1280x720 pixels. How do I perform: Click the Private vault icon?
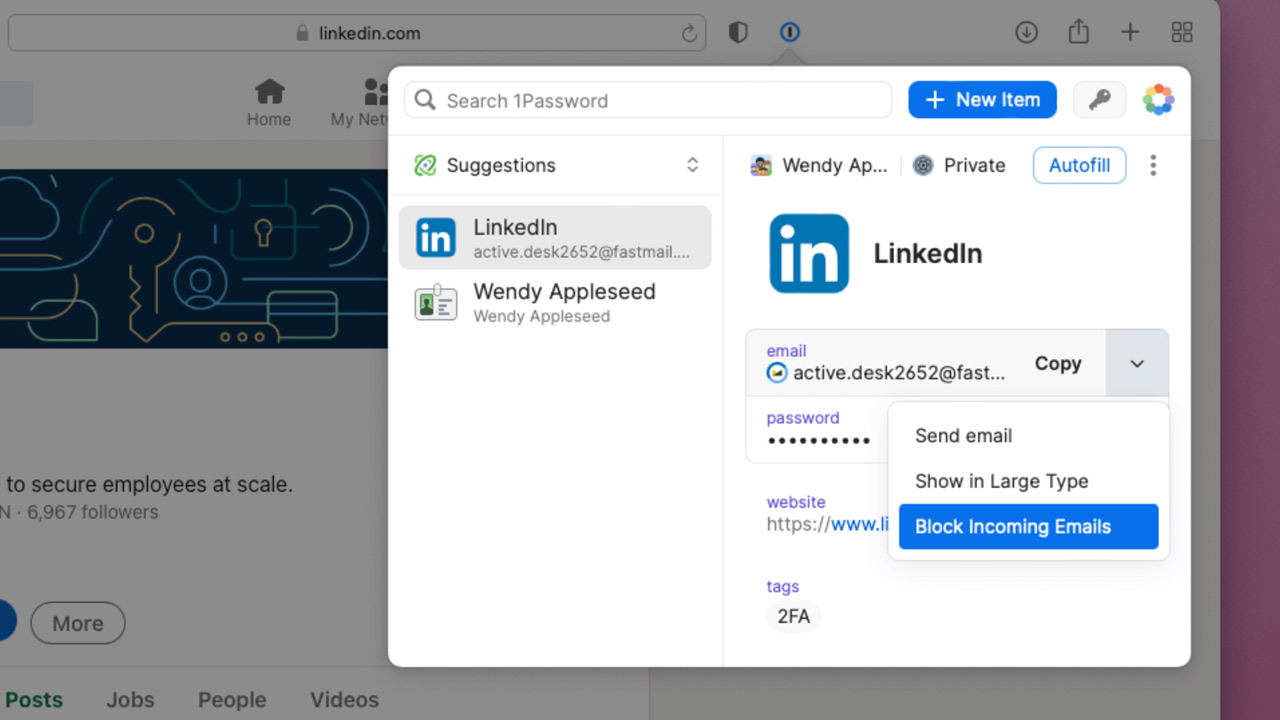click(923, 166)
